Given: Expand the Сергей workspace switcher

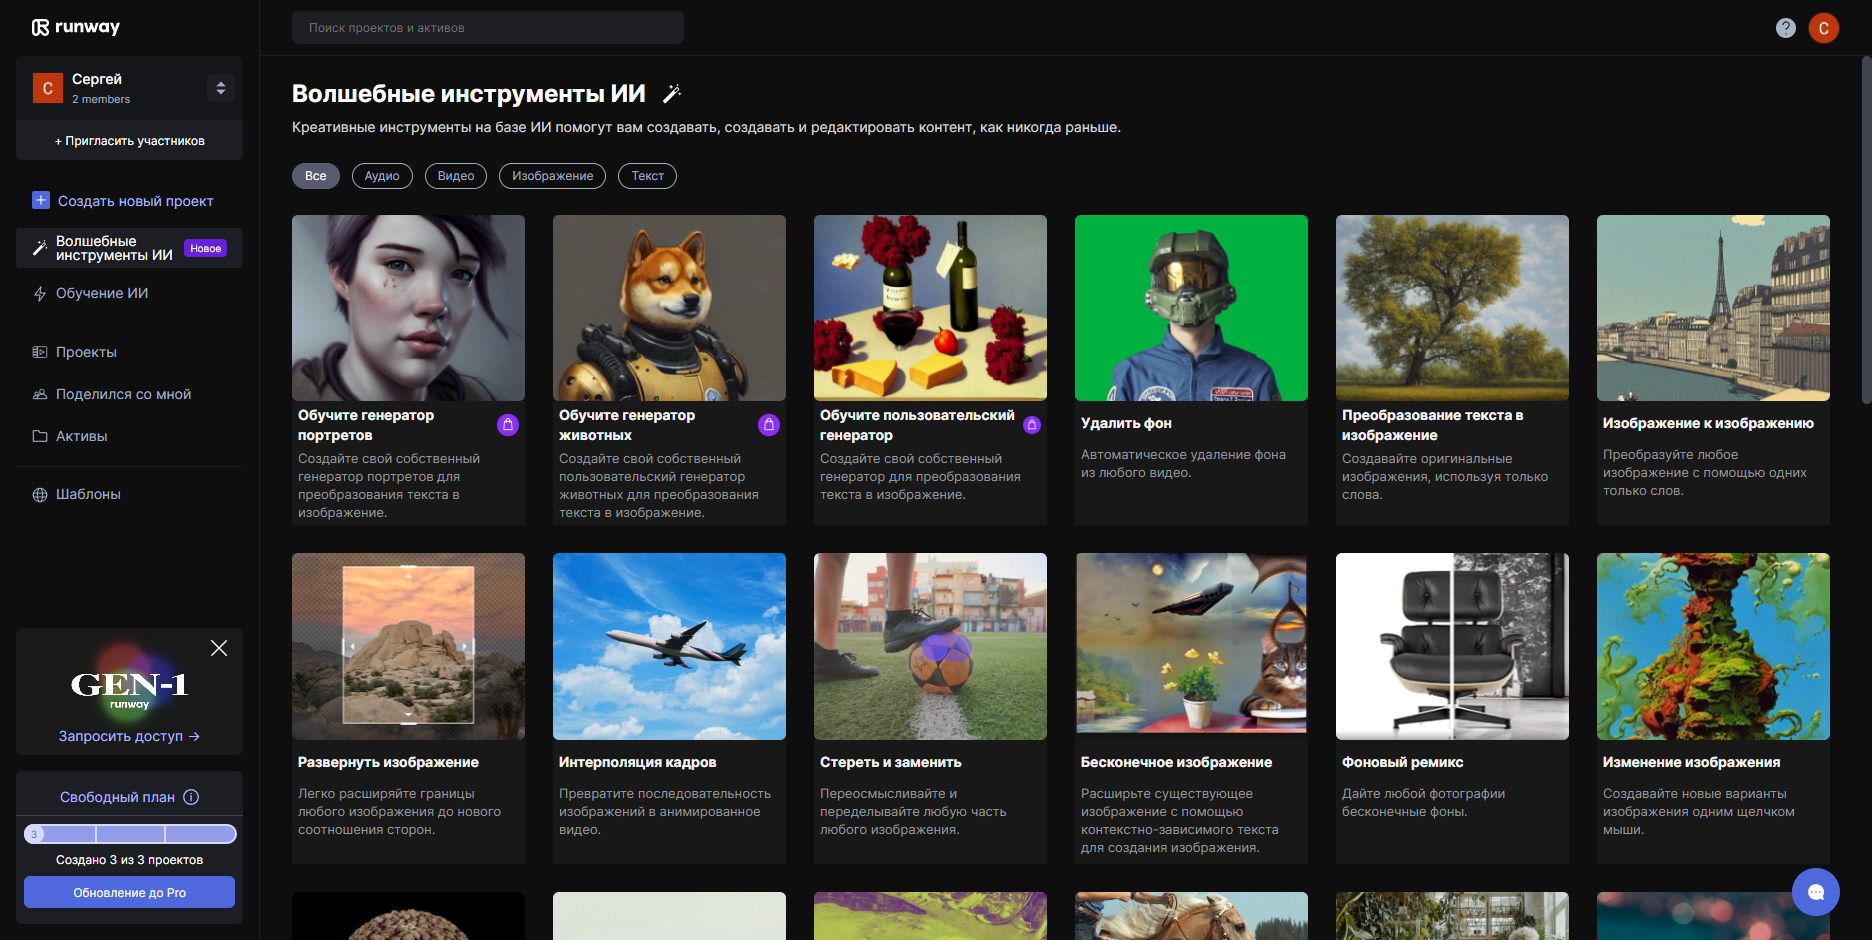Looking at the screenshot, I should pyautogui.click(x=221, y=88).
